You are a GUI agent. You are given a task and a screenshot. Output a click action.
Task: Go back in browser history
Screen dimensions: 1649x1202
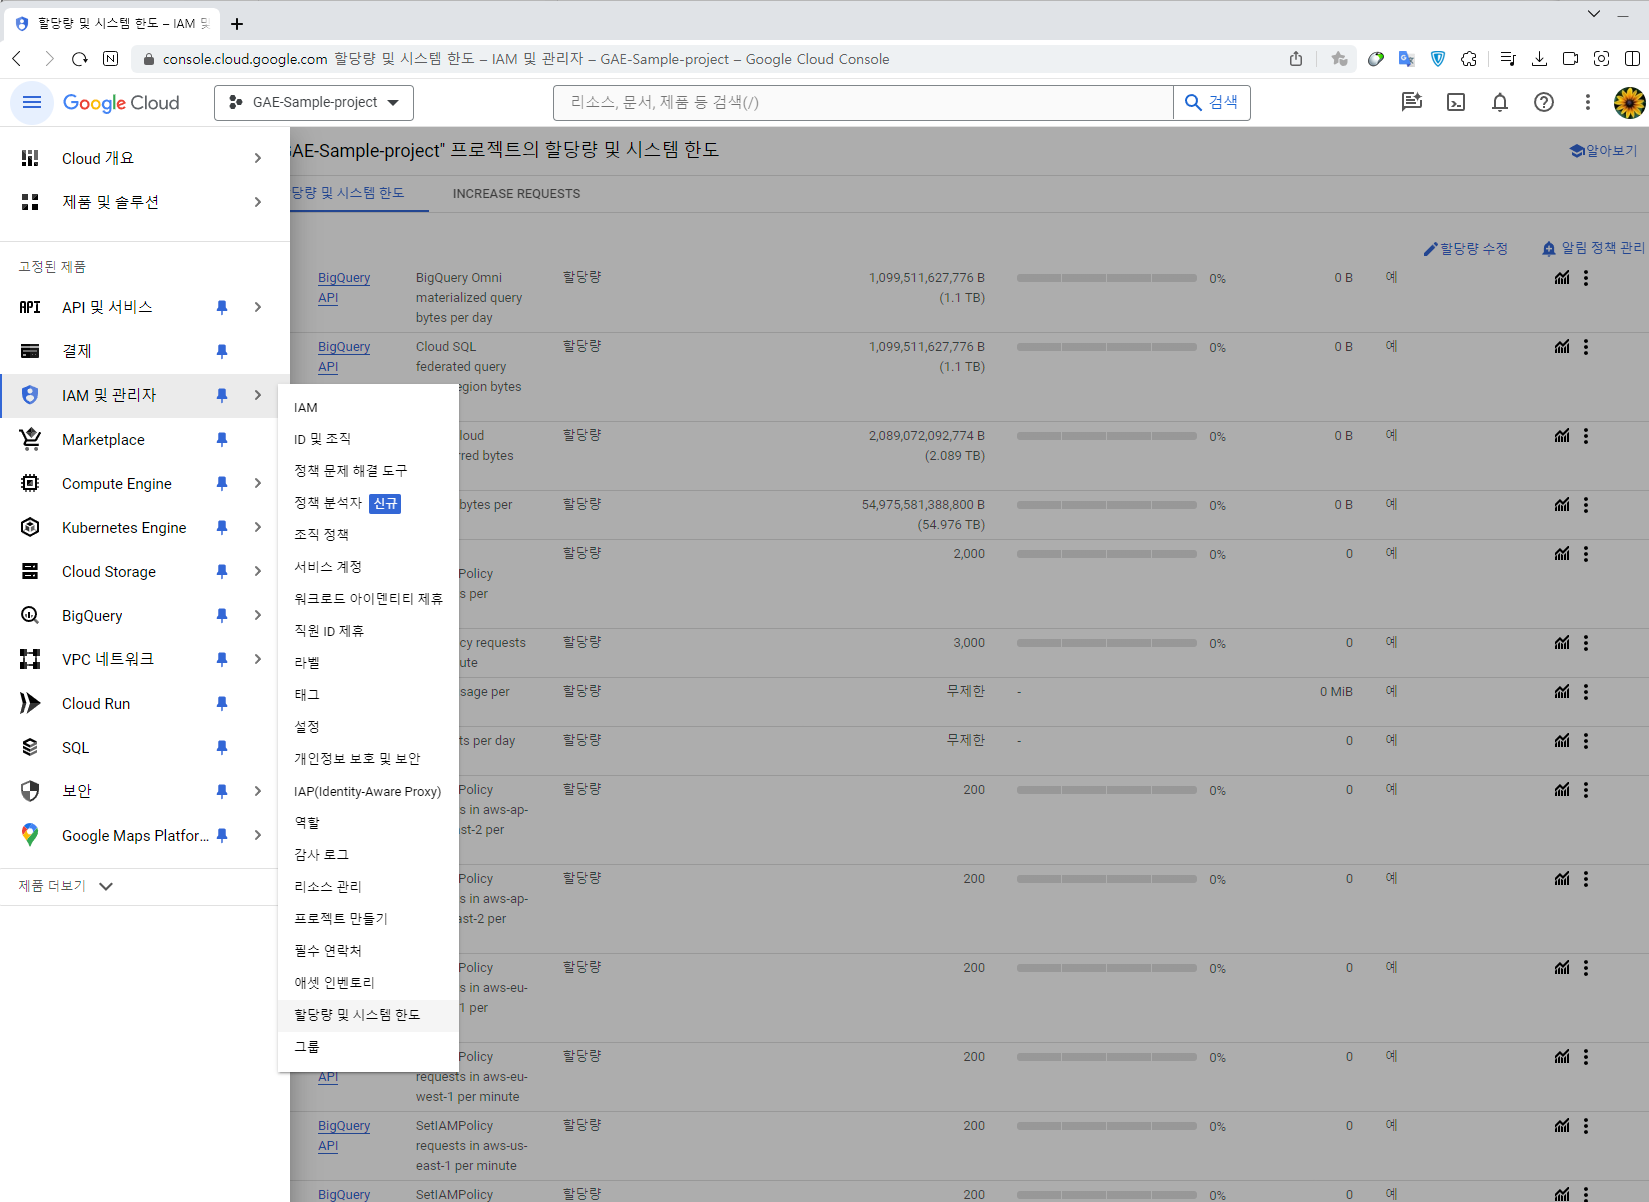tap(17, 59)
